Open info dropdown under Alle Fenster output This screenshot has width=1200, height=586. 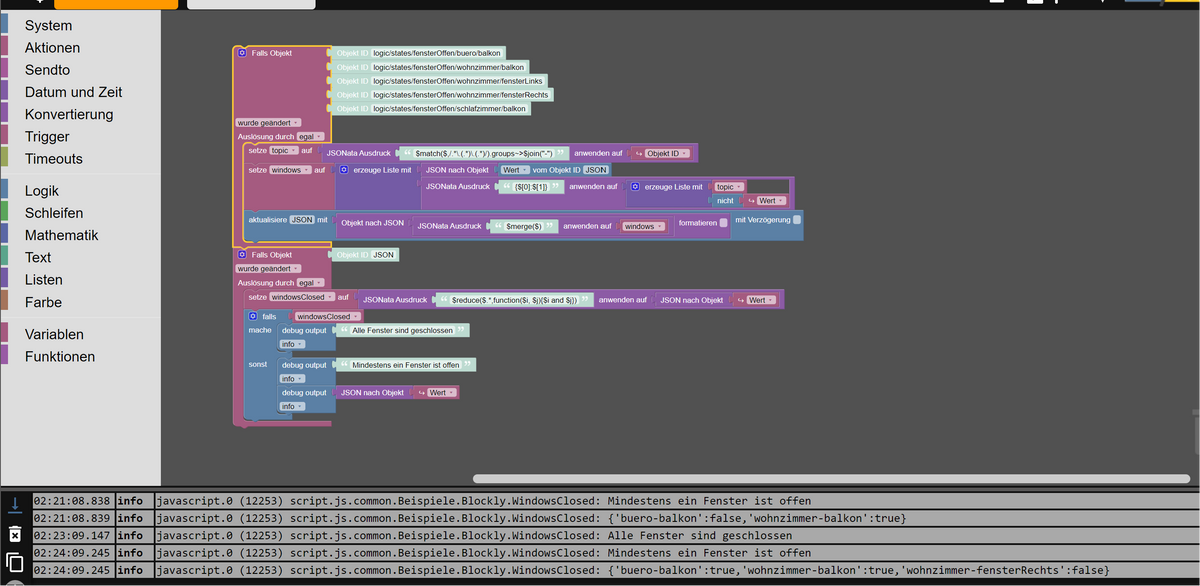click(x=292, y=344)
